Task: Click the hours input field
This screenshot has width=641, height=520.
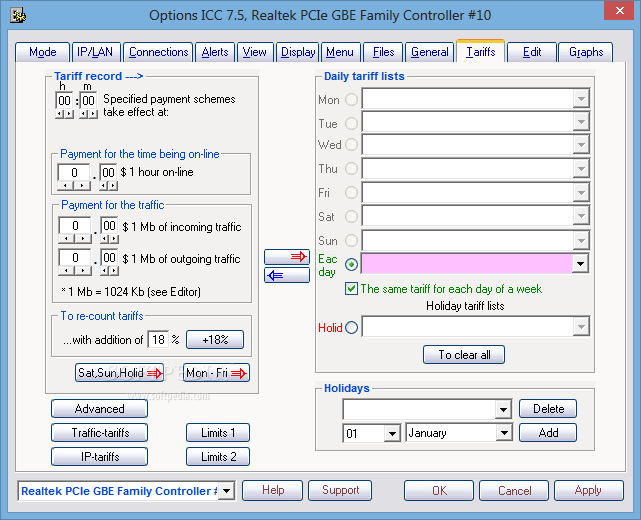Action: (x=64, y=101)
